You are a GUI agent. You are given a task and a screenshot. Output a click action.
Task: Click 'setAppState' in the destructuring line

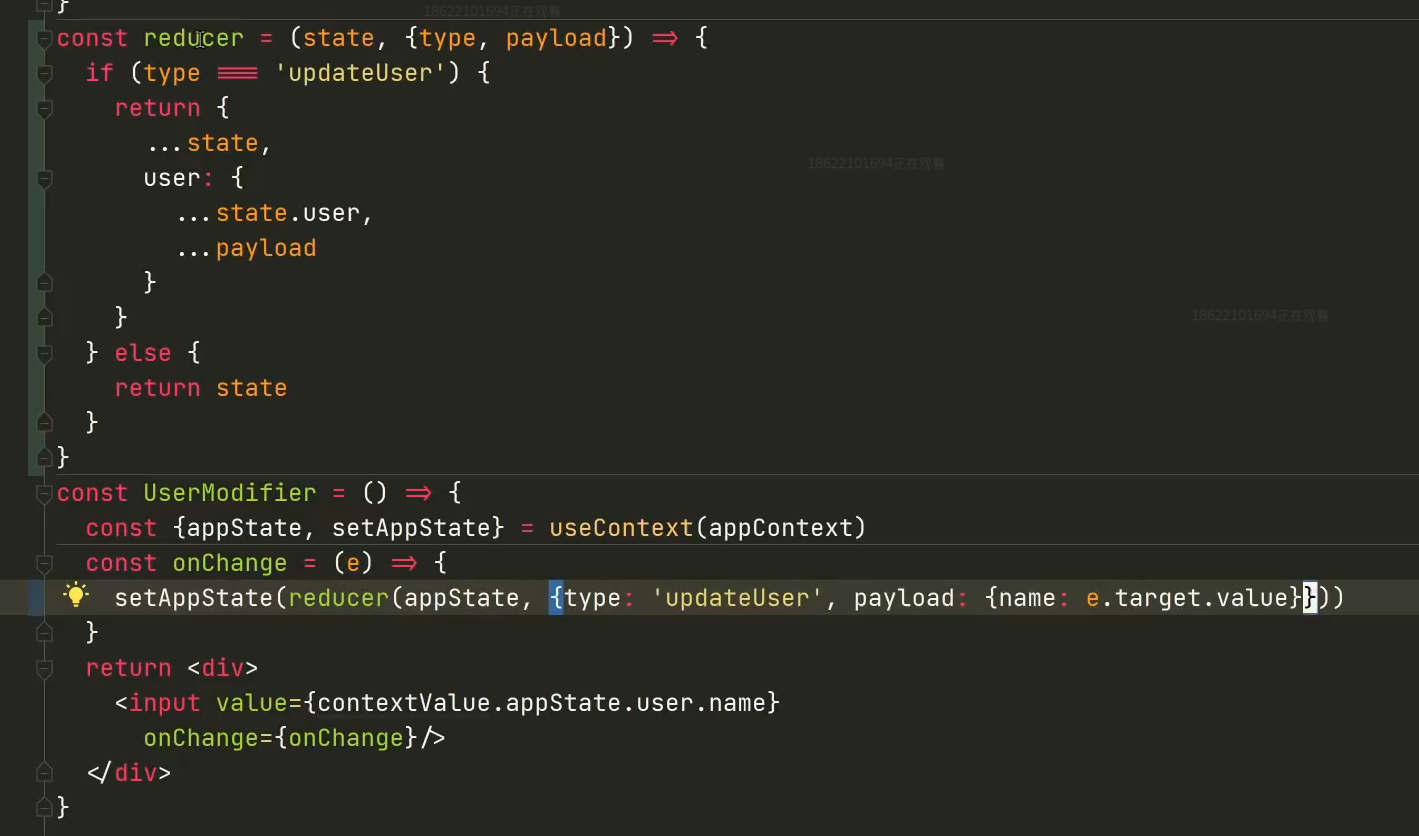[x=411, y=528]
